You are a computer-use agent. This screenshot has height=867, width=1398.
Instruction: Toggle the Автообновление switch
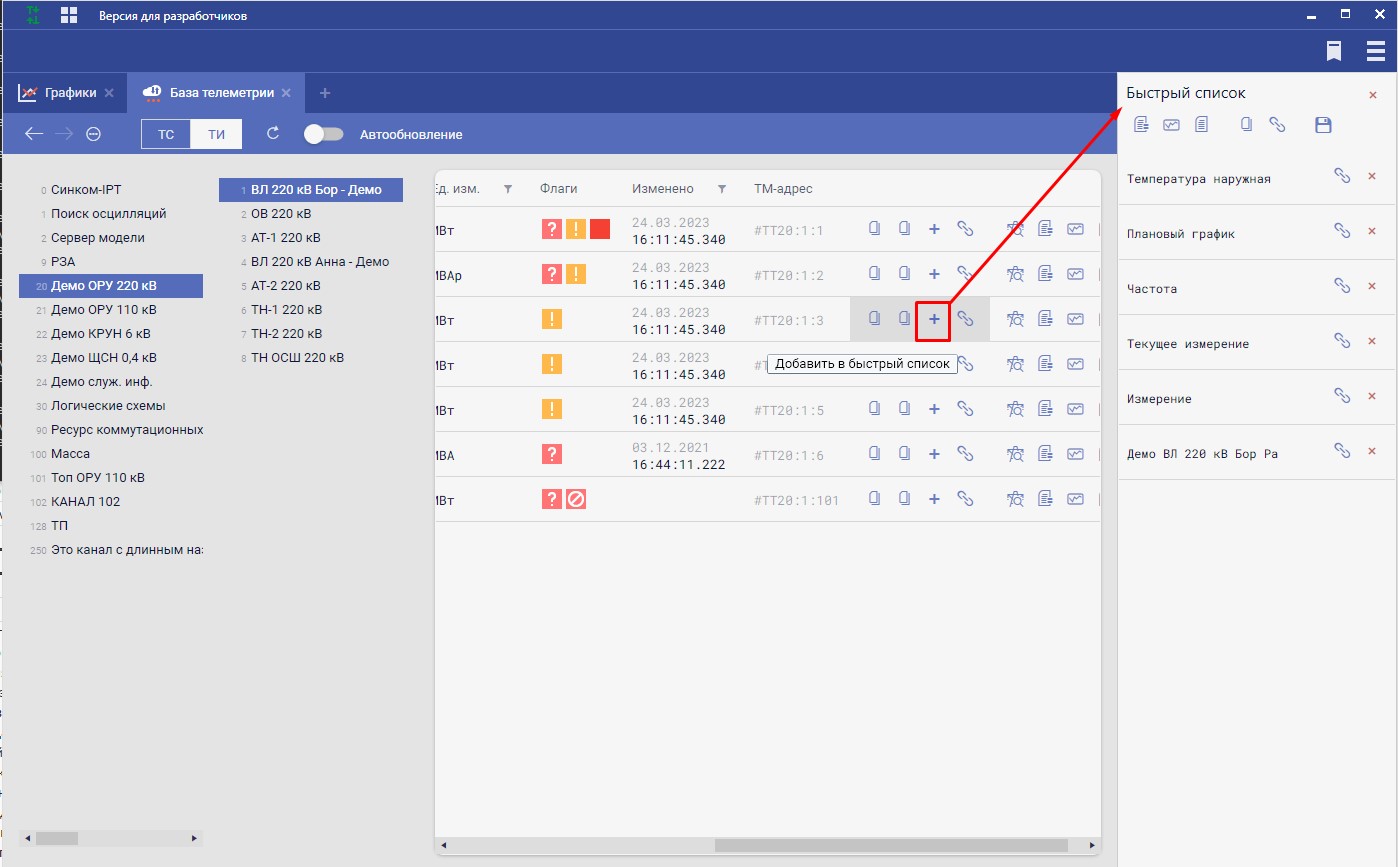(x=323, y=134)
